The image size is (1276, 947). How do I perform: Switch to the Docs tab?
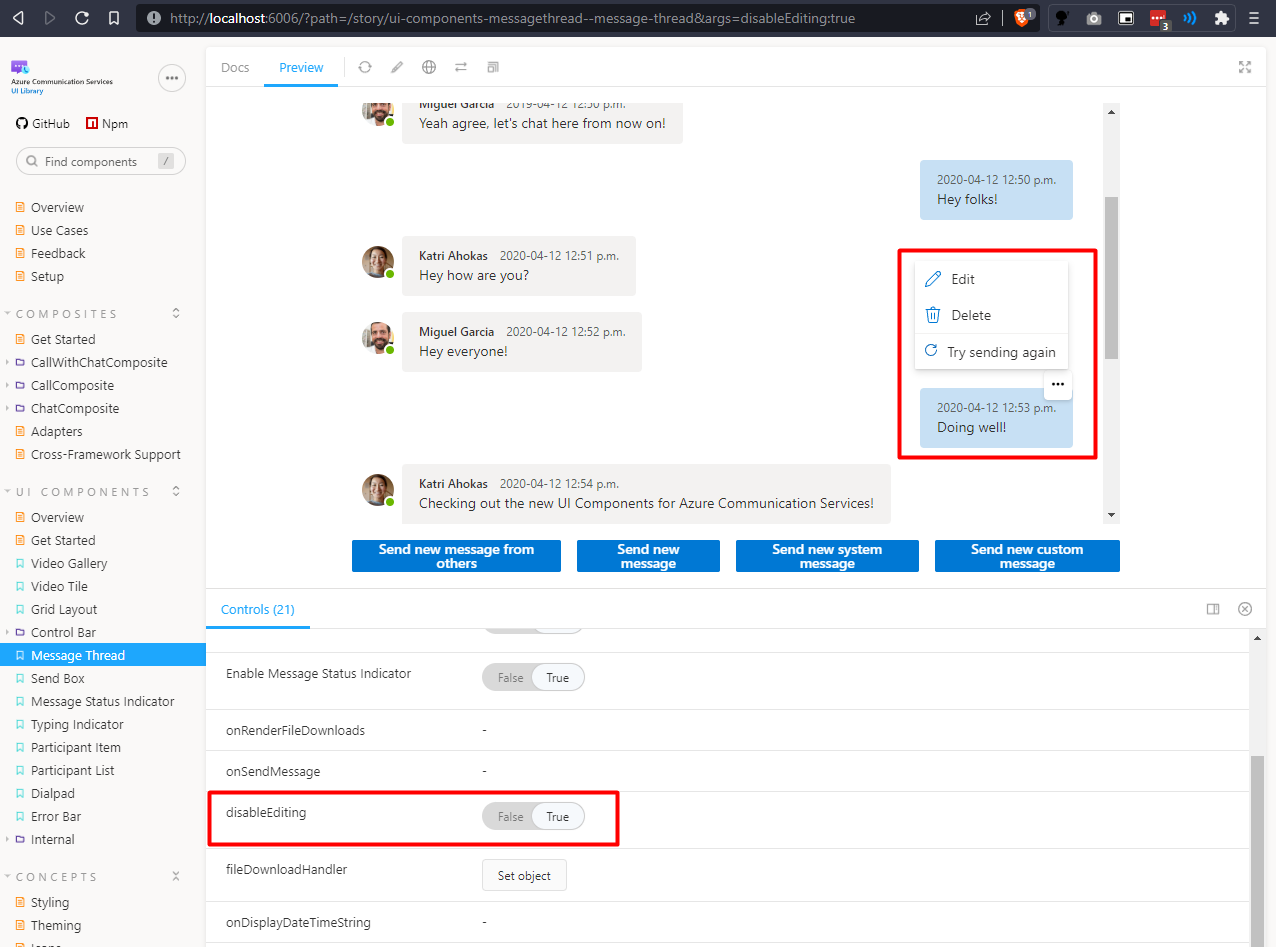tap(235, 67)
